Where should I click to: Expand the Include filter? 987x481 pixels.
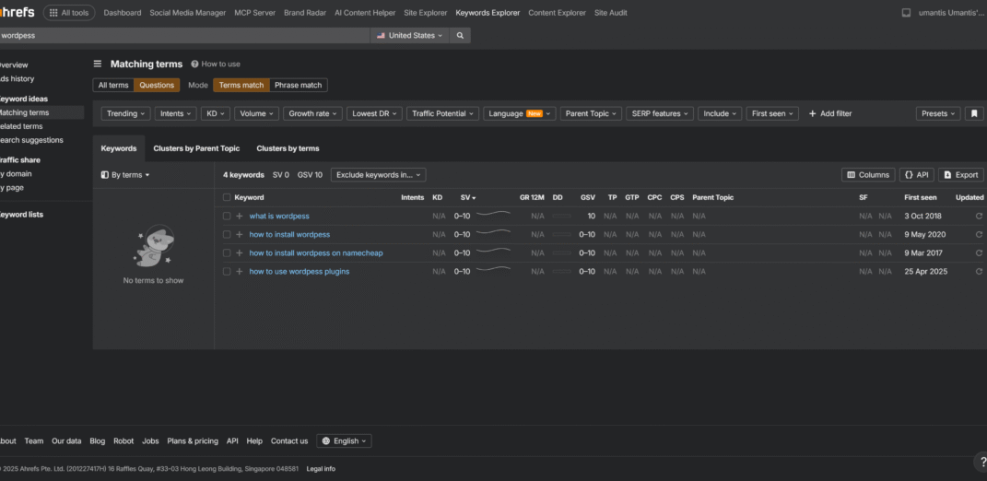coord(720,114)
